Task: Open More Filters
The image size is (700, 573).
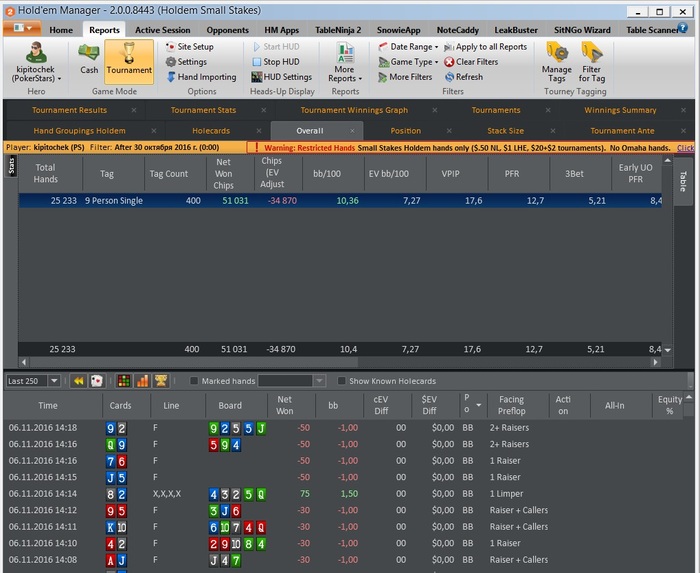Action: tap(405, 77)
